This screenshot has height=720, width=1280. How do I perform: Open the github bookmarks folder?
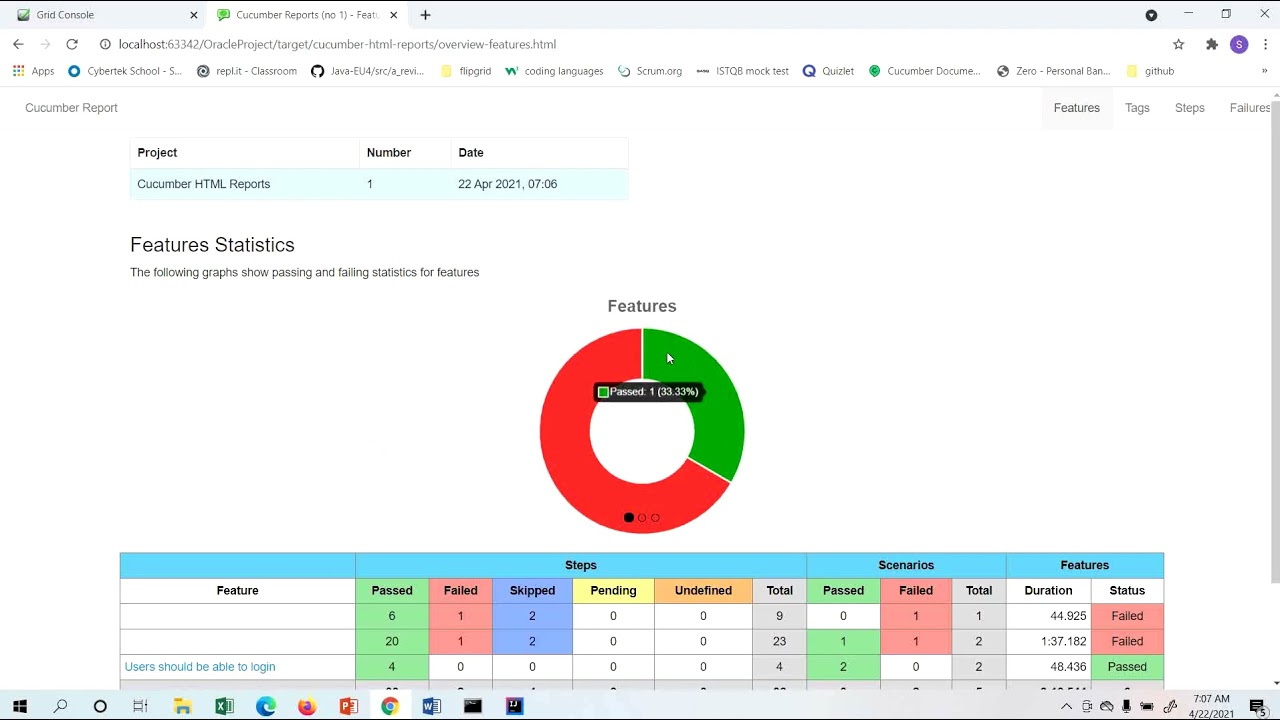coord(1150,71)
